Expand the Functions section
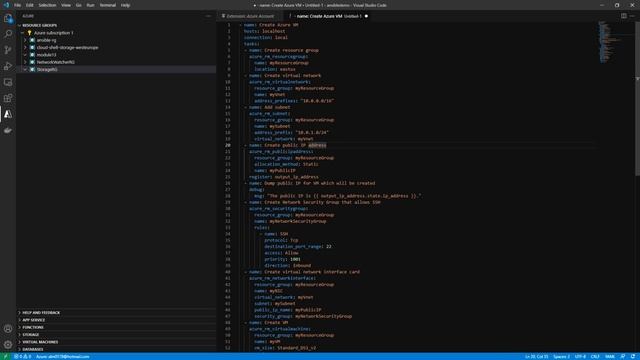 (x=19, y=327)
